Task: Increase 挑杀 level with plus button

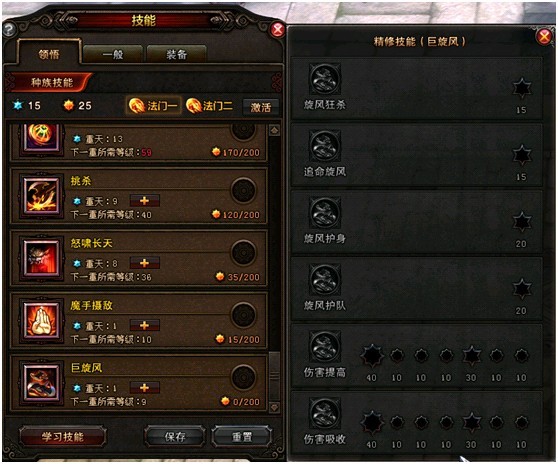Action: tap(144, 201)
